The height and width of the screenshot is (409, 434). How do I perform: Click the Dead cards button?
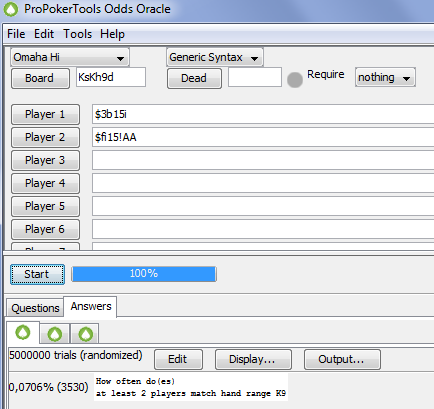tap(194, 78)
